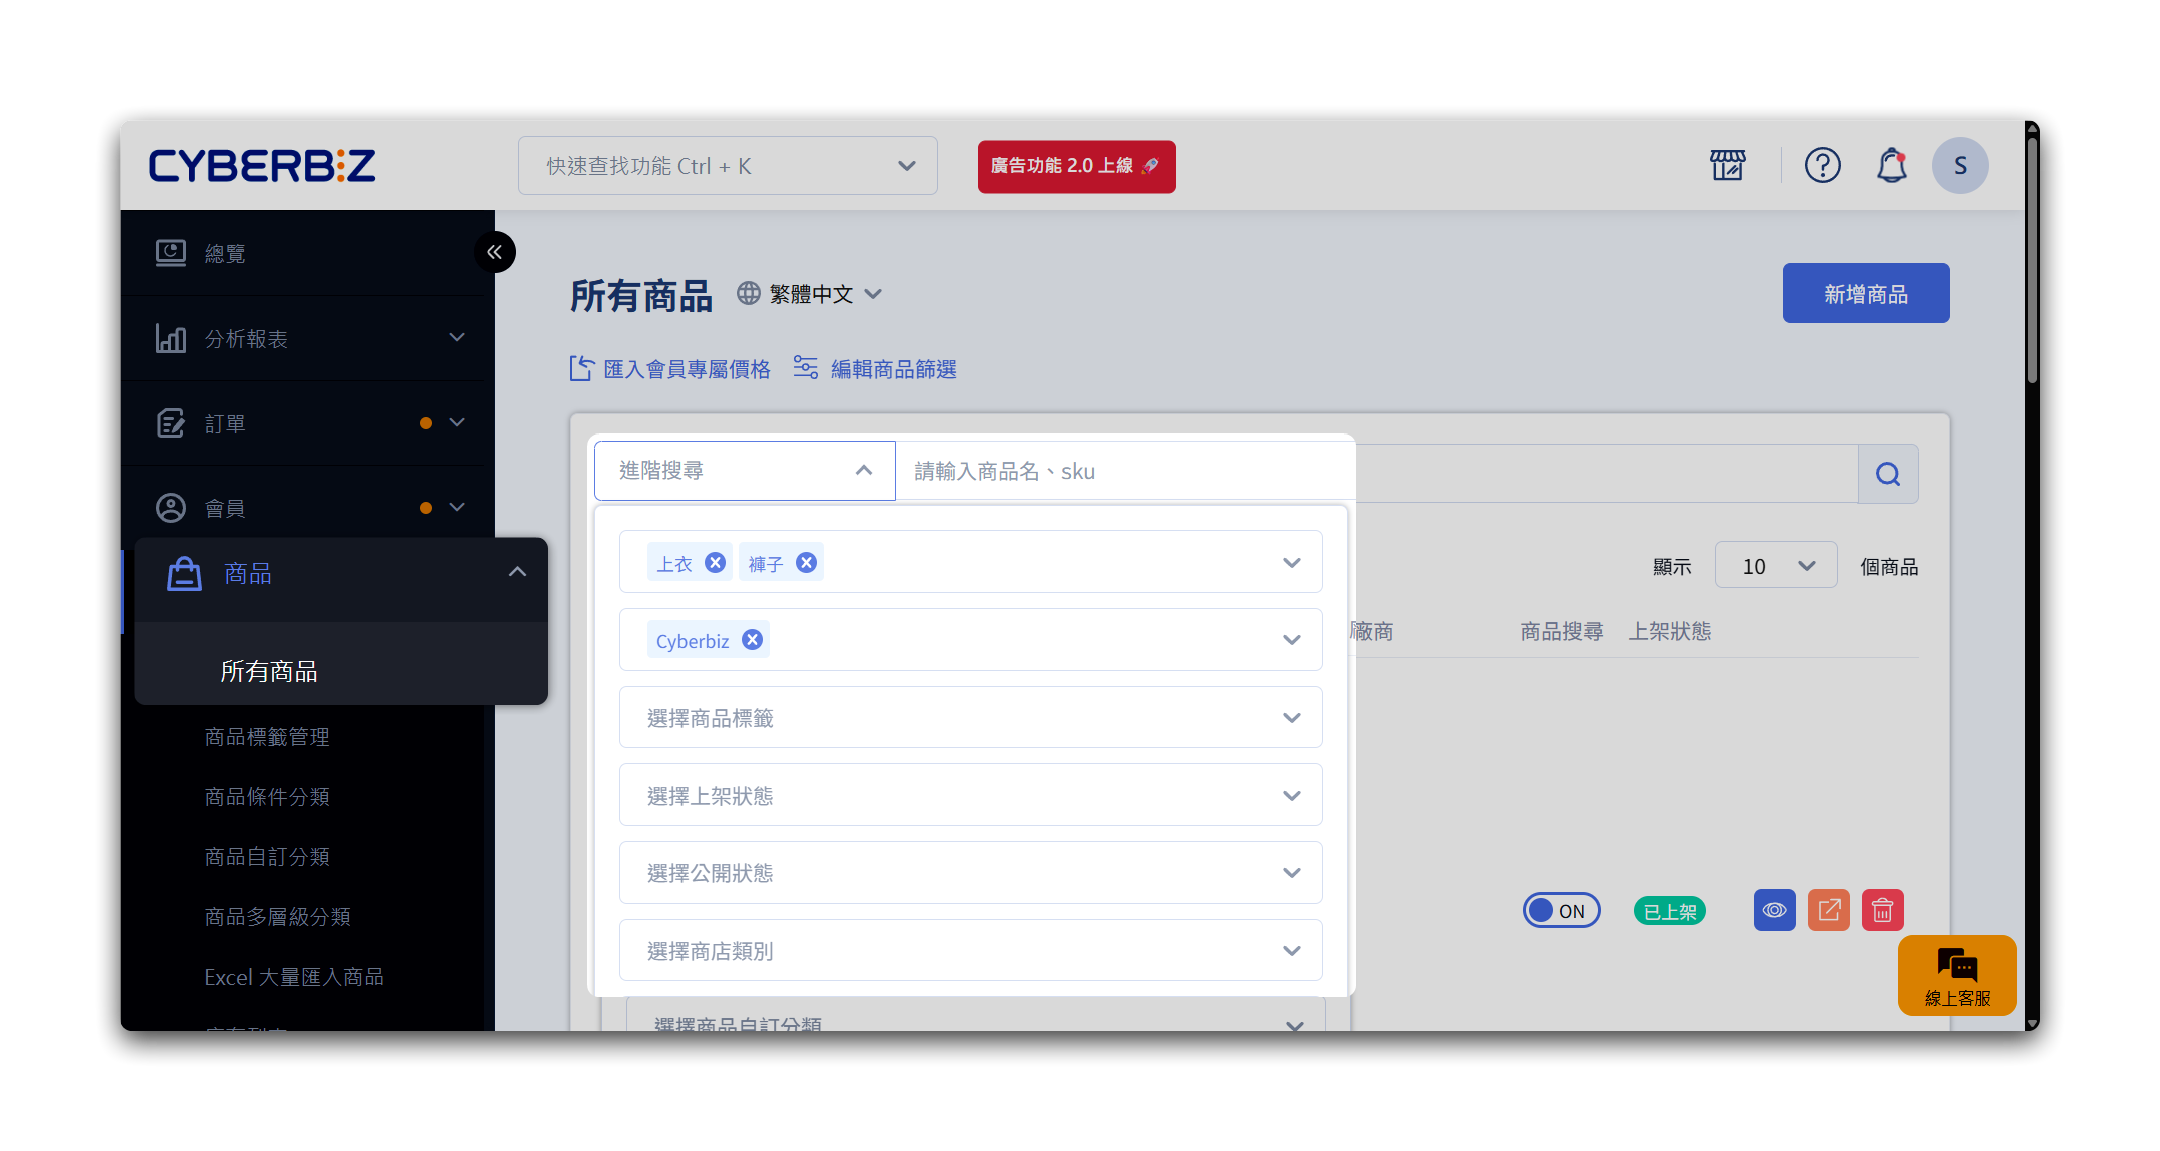Click the storefront icon in header
Image resolution: width=2160 pixels, height=1151 pixels.
pos(1727,165)
